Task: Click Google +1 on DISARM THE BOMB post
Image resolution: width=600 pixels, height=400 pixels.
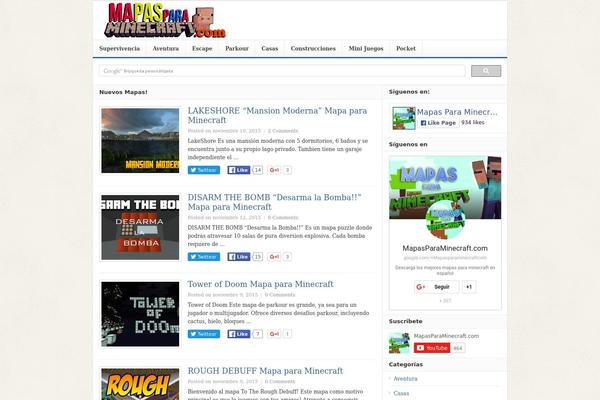Action: (274, 257)
